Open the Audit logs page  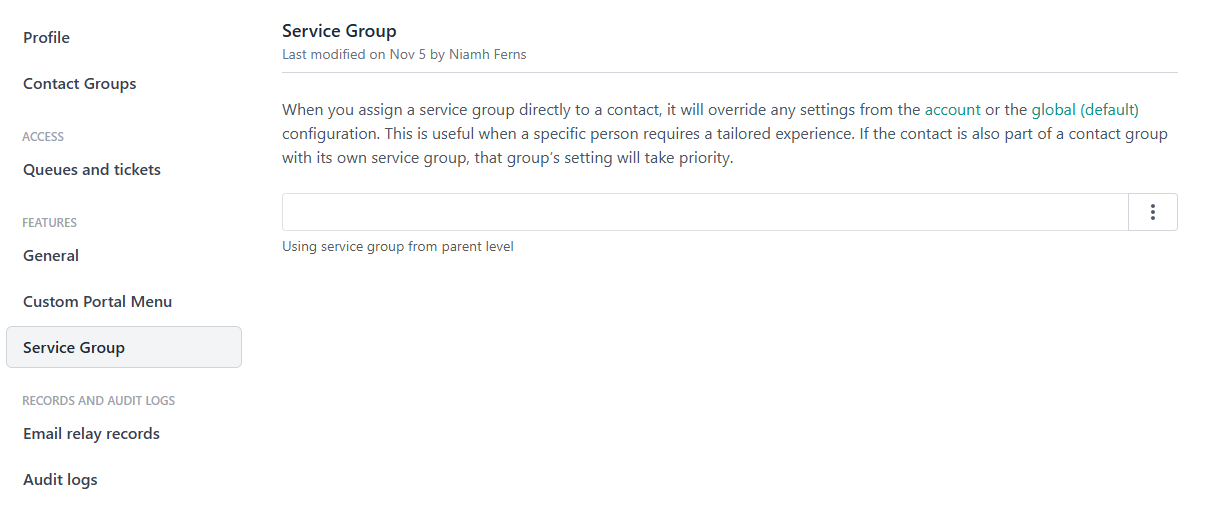pos(60,480)
